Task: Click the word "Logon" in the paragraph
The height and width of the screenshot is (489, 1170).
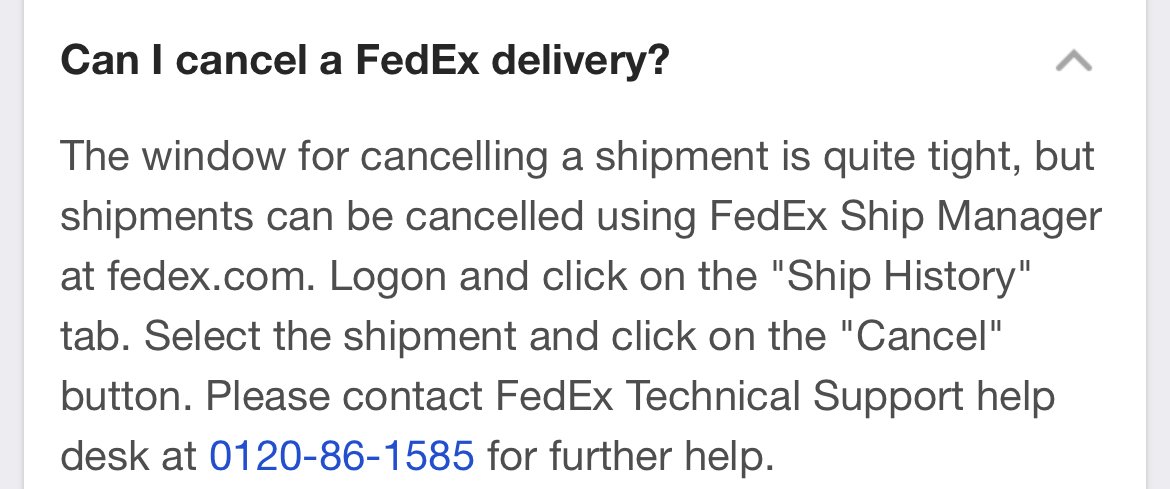Action: pos(388,278)
